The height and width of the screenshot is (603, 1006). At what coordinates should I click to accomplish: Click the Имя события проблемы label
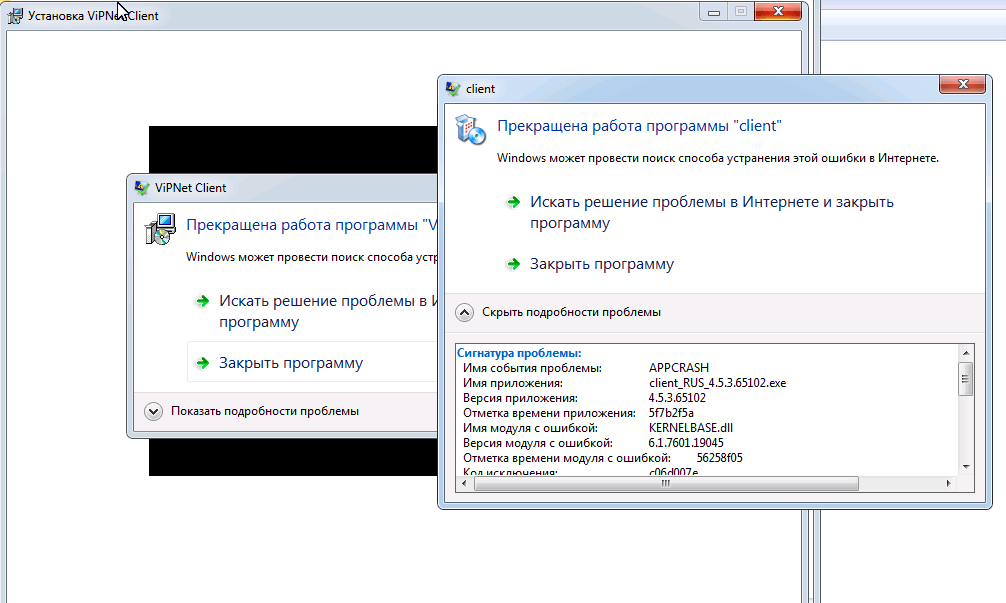(533, 368)
